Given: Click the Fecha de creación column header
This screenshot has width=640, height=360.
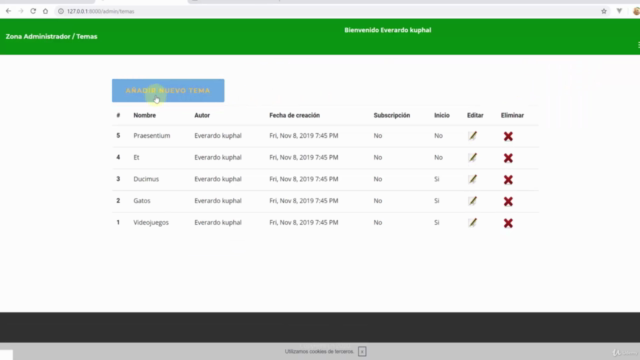Looking at the screenshot, I should [295, 116].
